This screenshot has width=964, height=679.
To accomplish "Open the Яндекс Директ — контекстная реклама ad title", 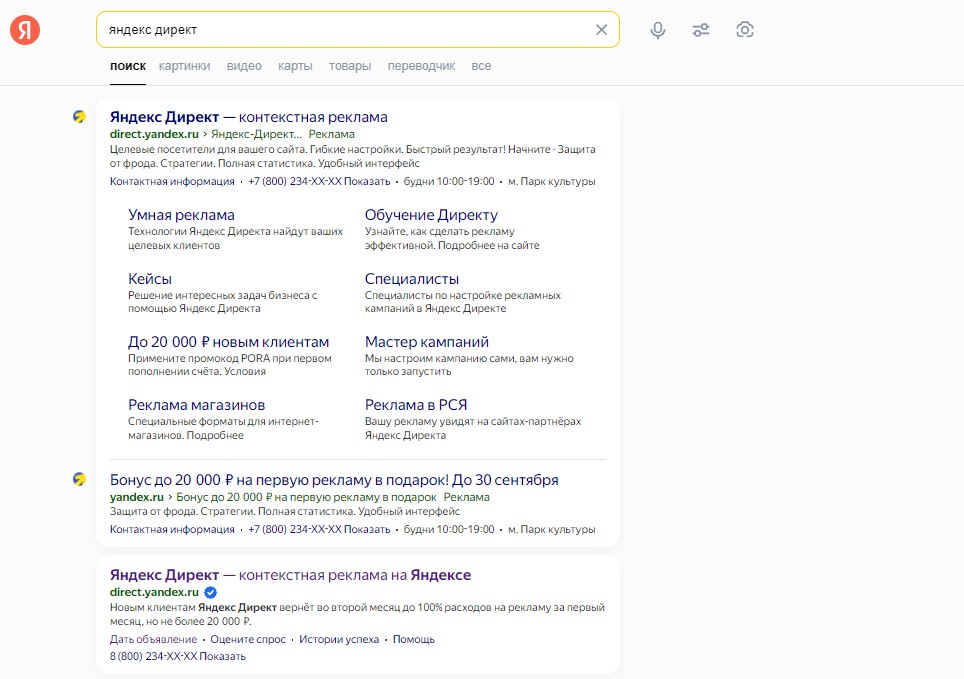I will 248,117.
